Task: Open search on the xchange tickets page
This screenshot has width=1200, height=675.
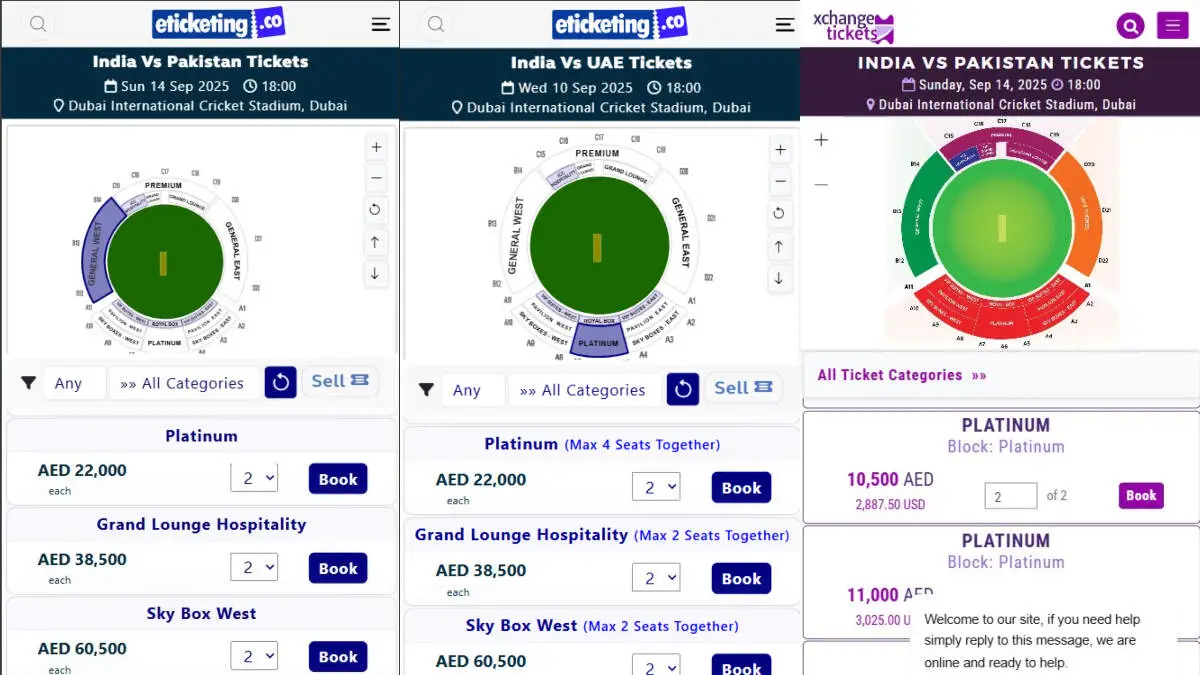Action: [x=1130, y=25]
